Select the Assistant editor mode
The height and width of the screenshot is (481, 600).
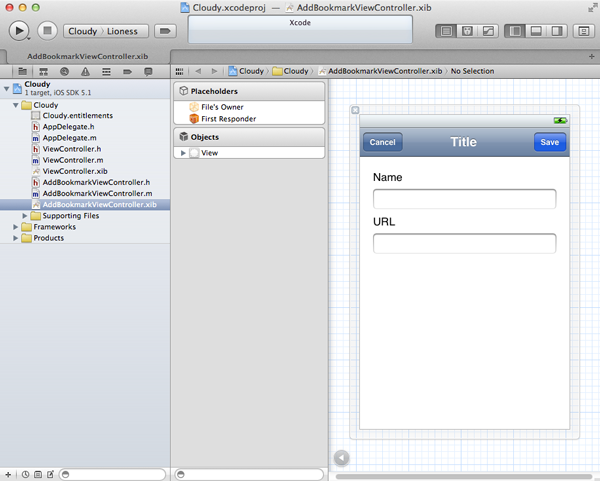tap(467, 31)
